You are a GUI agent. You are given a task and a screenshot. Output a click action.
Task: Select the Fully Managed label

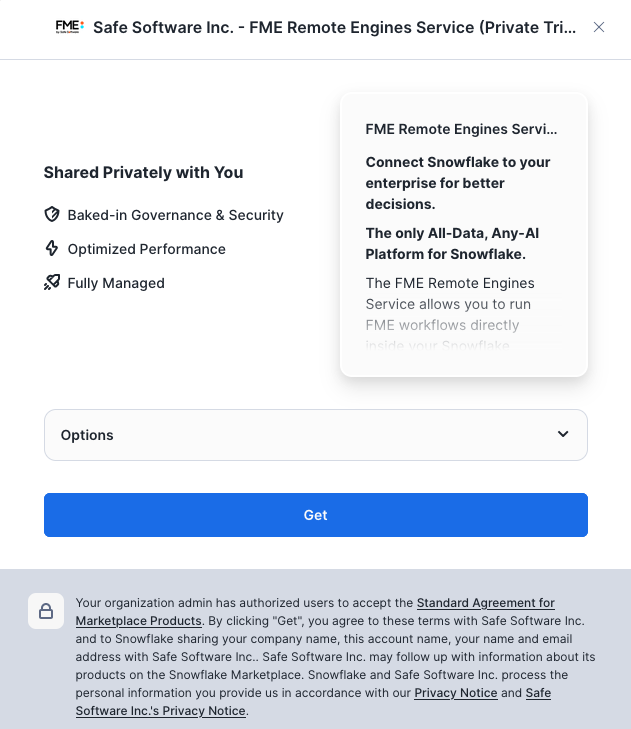click(x=116, y=283)
